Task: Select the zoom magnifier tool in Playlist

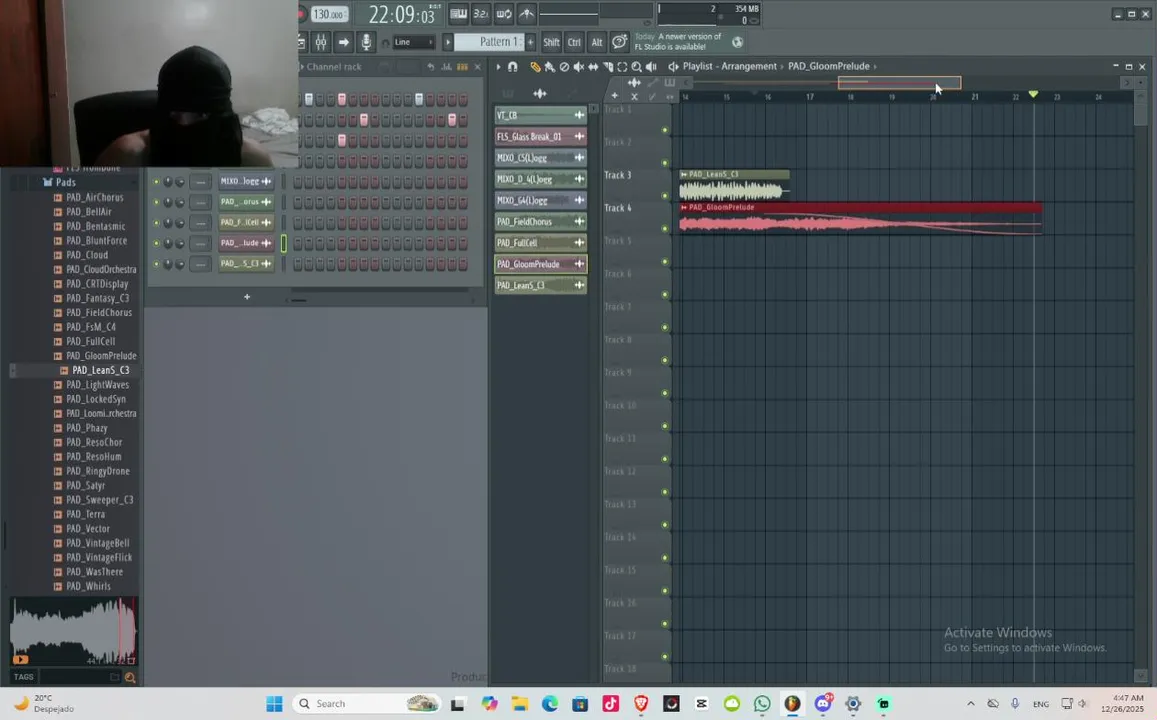Action: [636, 66]
